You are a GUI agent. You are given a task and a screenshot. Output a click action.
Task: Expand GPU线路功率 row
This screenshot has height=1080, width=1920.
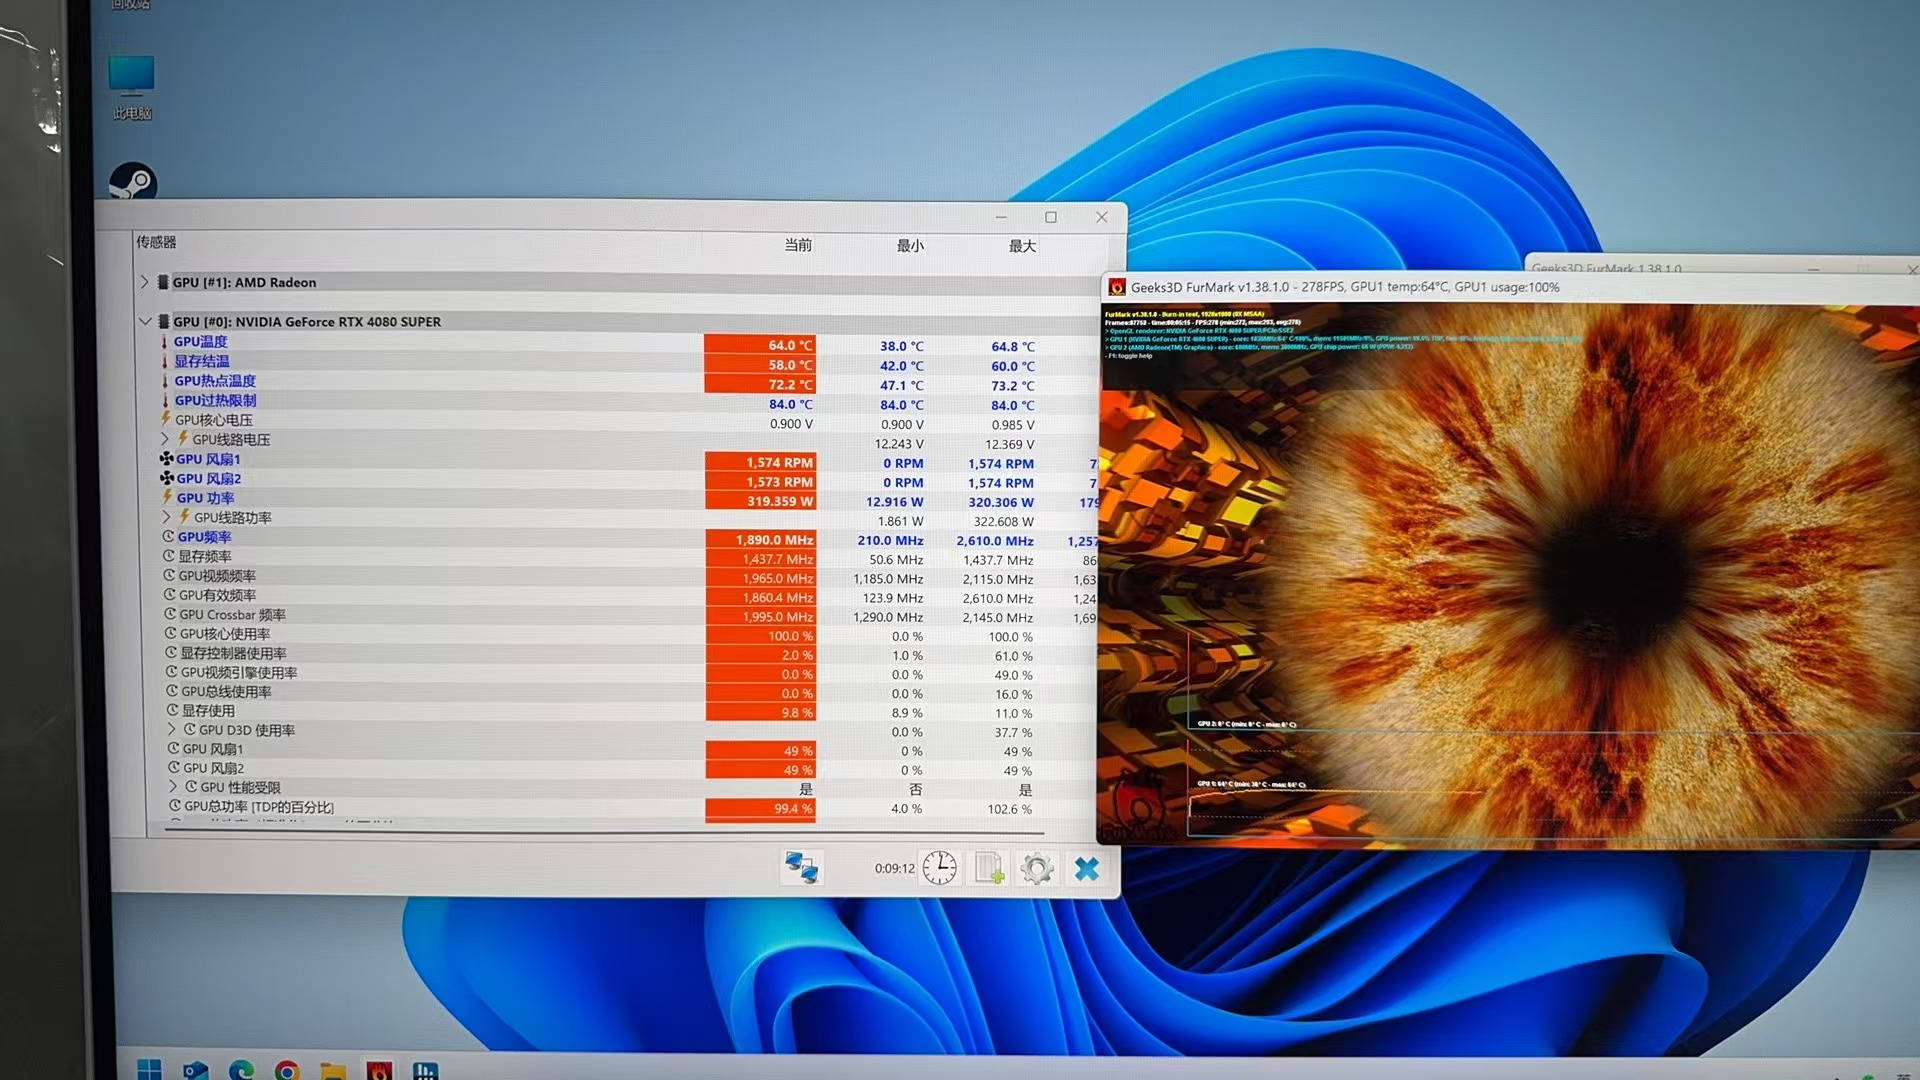click(167, 517)
